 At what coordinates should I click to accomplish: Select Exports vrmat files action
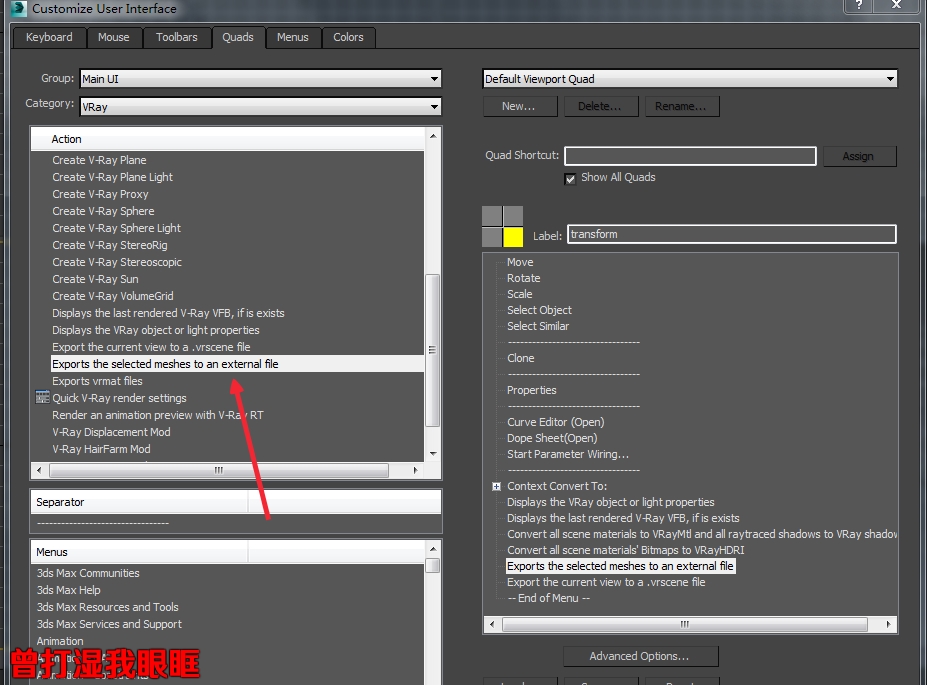tap(98, 381)
